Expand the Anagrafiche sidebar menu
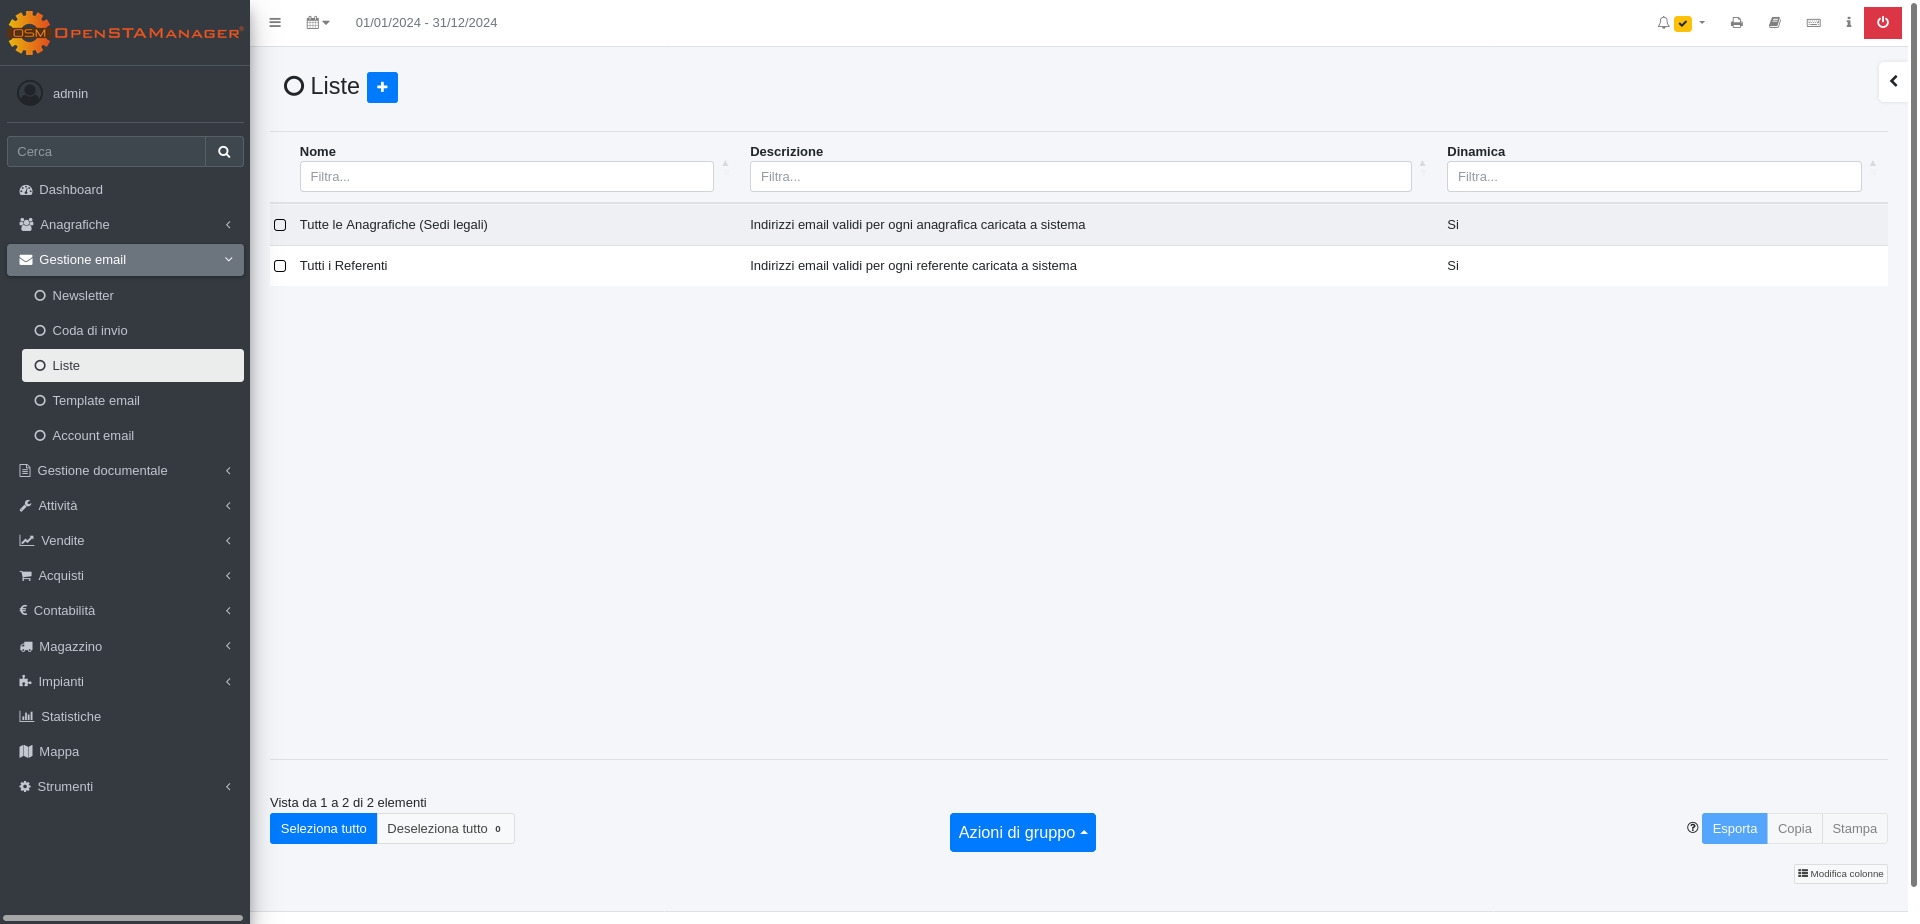 (125, 225)
